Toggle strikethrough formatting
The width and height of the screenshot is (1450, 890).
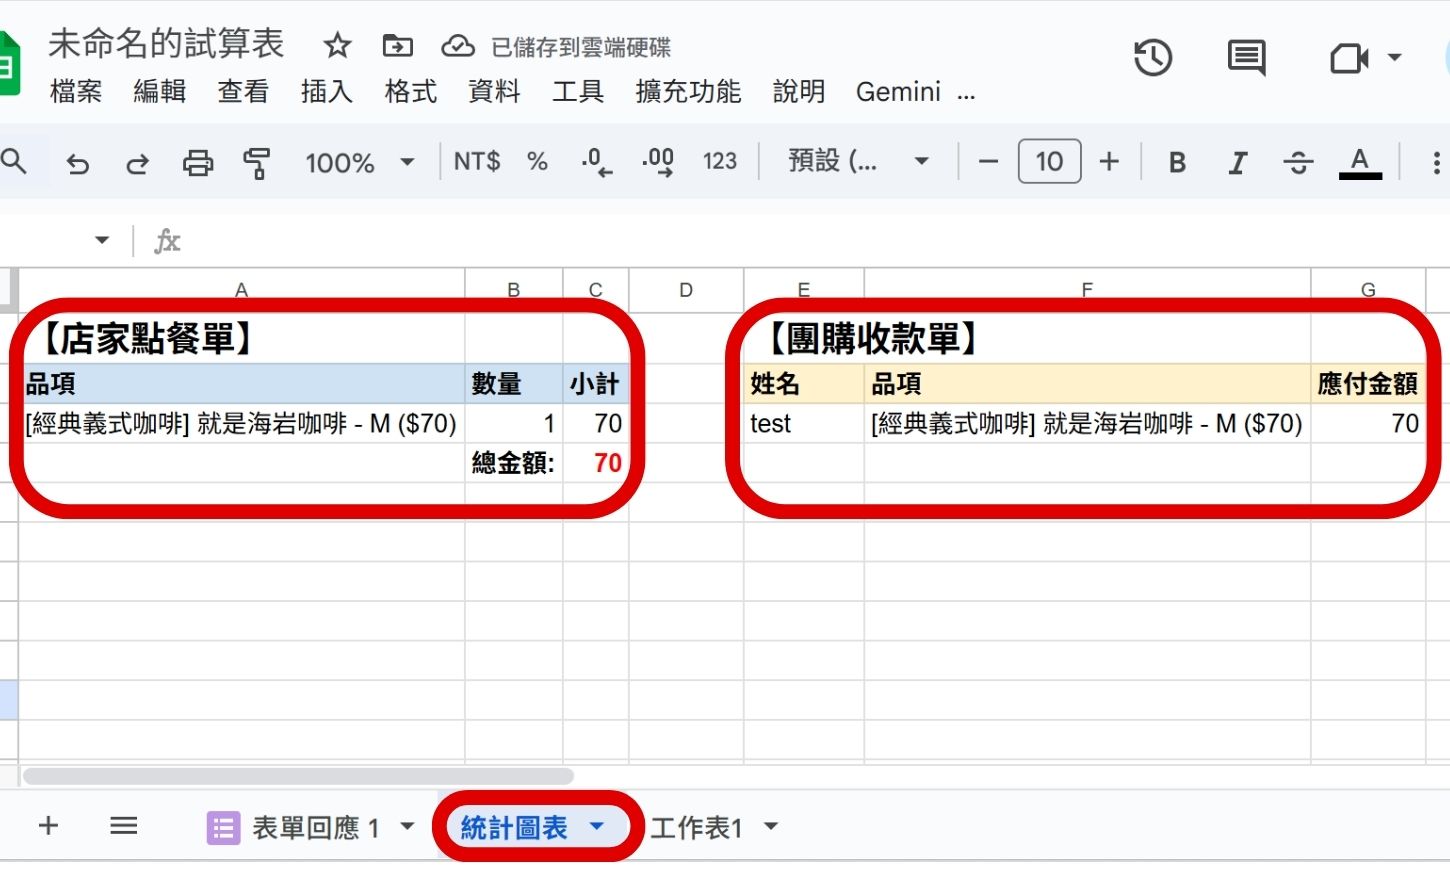[x=1297, y=162]
